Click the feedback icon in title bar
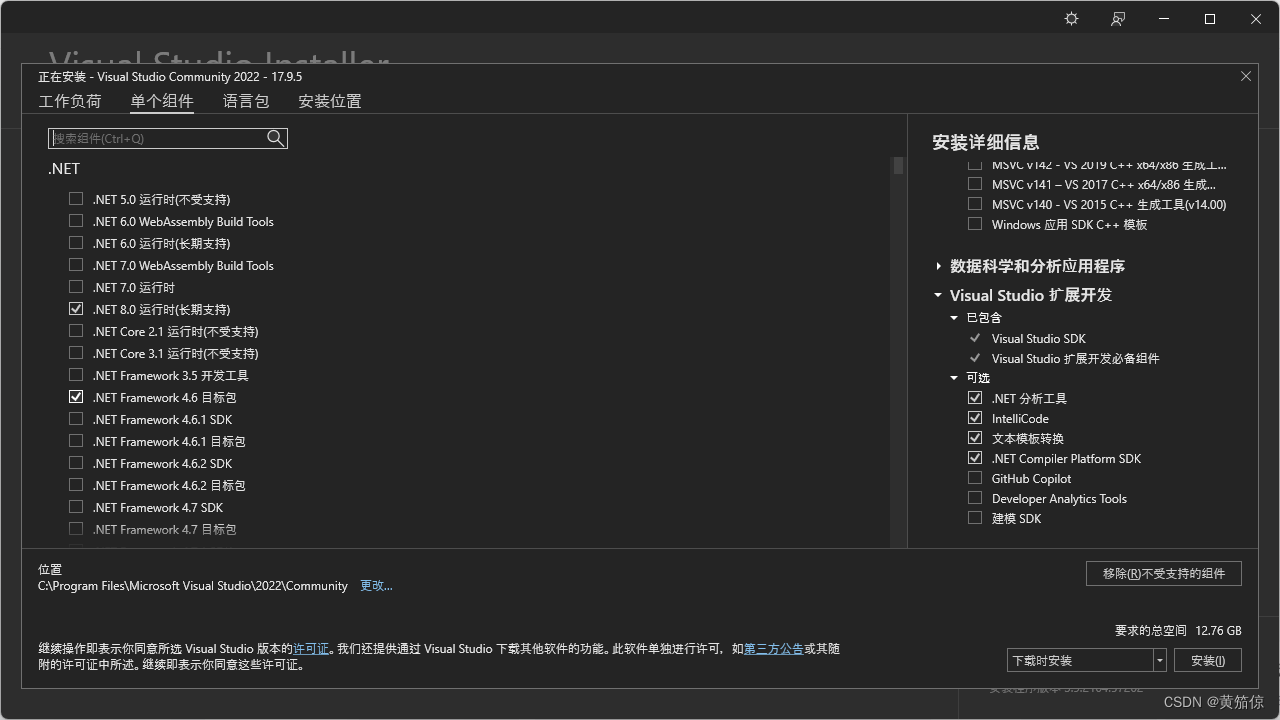 (1118, 19)
